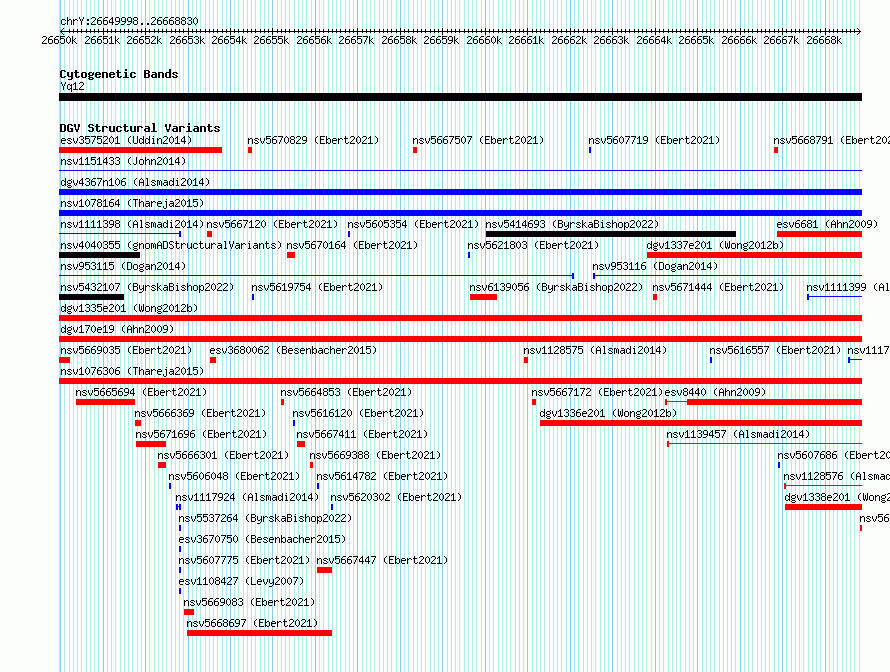Open the nsv5667507 (Ebert2021) variant
This screenshot has width=890, height=672.
point(478,140)
